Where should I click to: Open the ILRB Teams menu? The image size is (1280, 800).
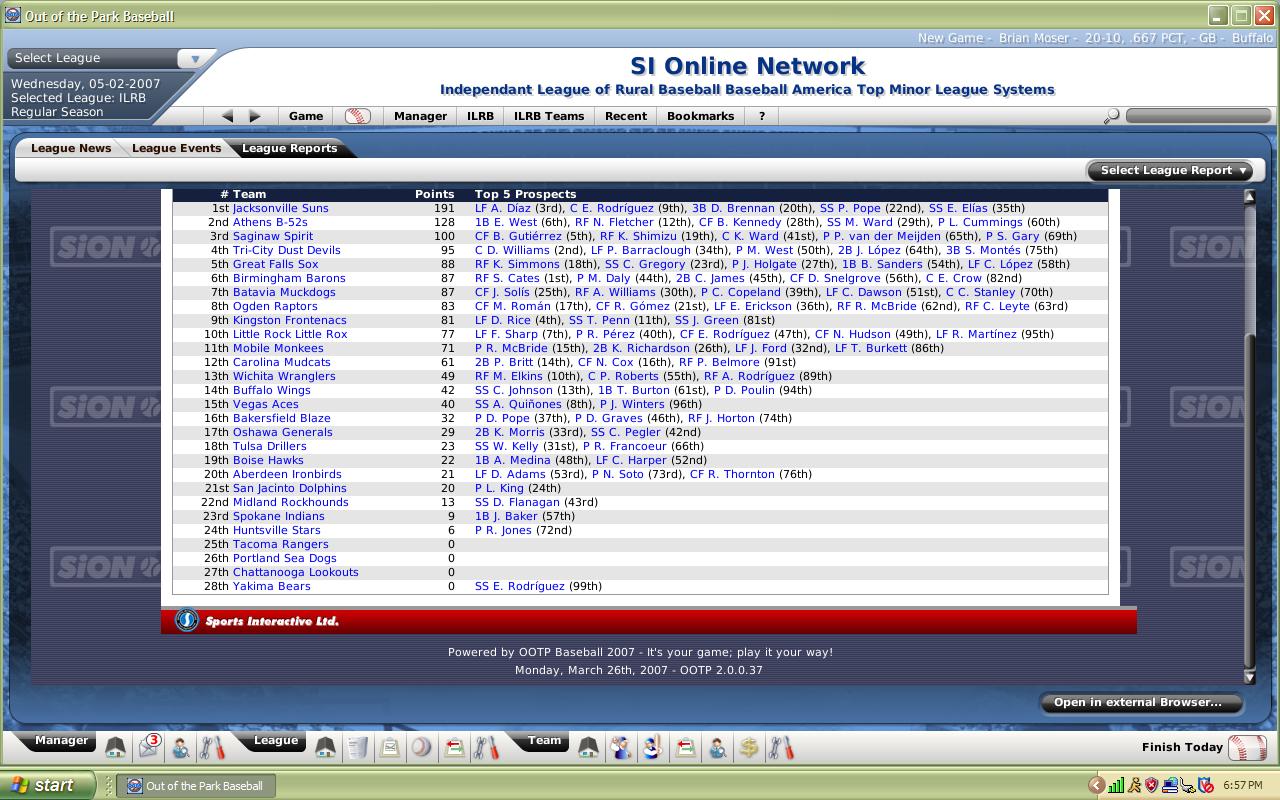[549, 116]
